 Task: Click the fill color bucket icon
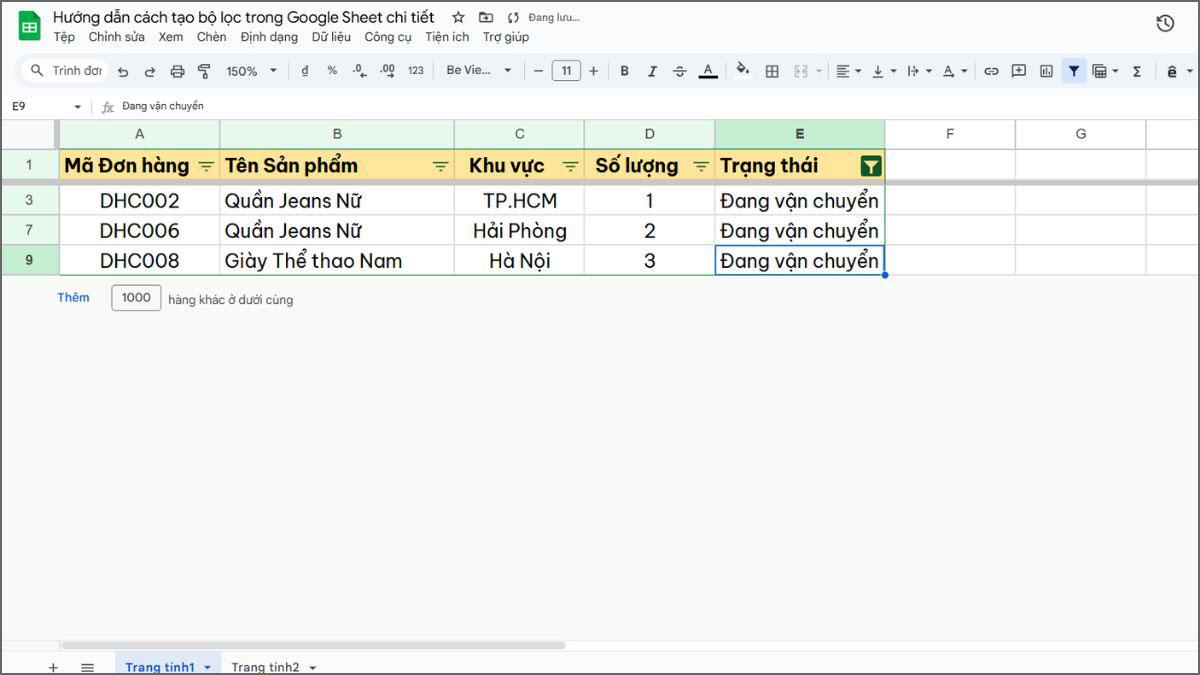[x=742, y=70]
